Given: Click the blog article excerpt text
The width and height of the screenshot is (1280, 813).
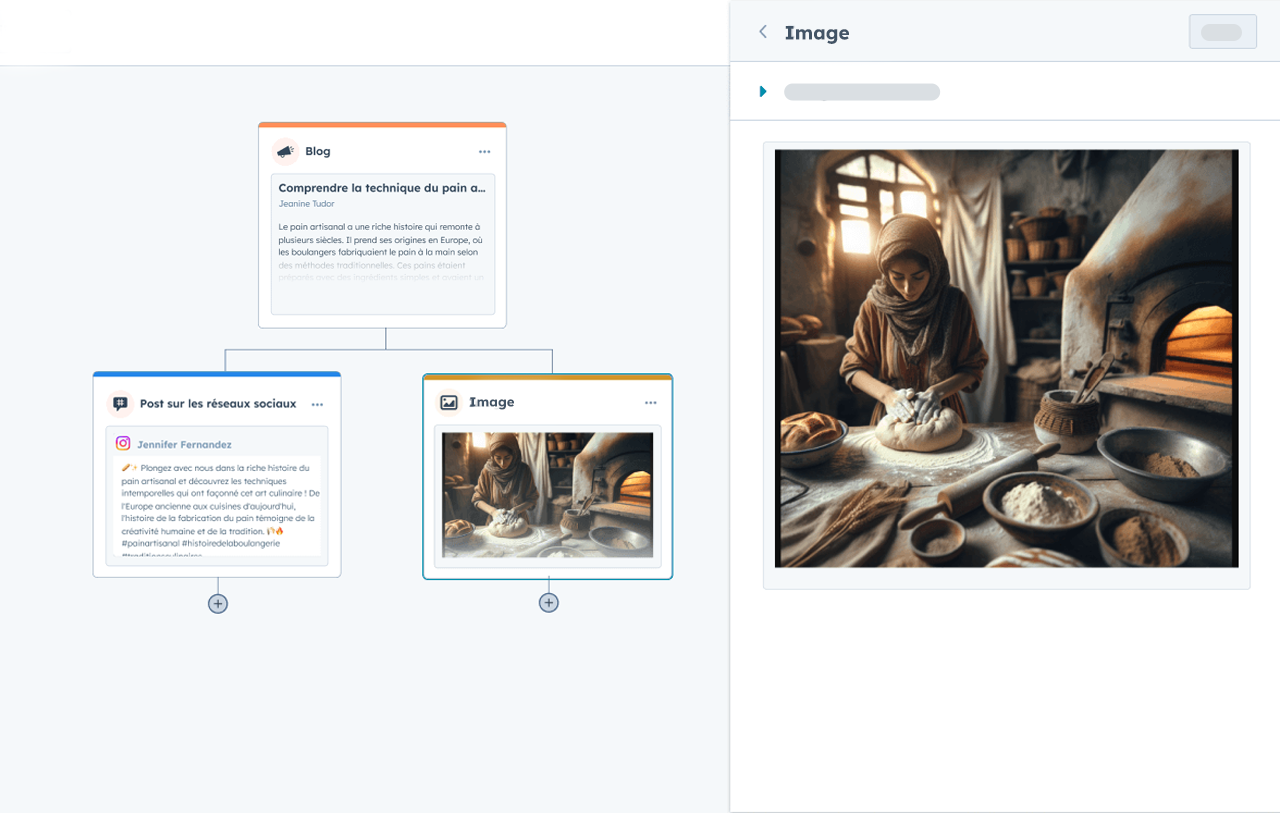Looking at the screenshot, I should click(381, 245).
